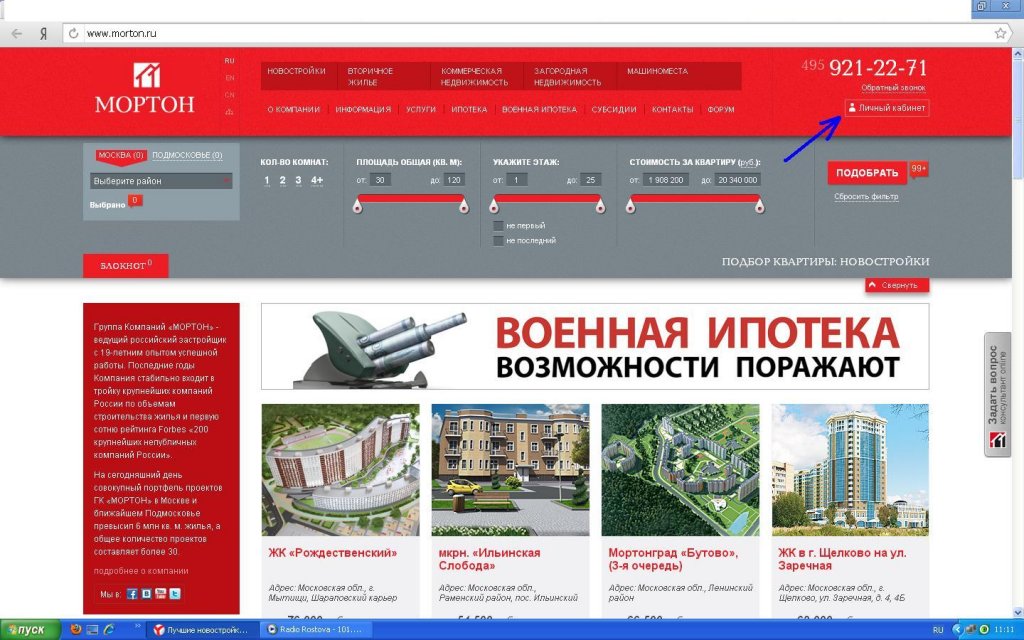
Task: Switch to the Radio Rostova taskbar window
Action: [315, 630]
